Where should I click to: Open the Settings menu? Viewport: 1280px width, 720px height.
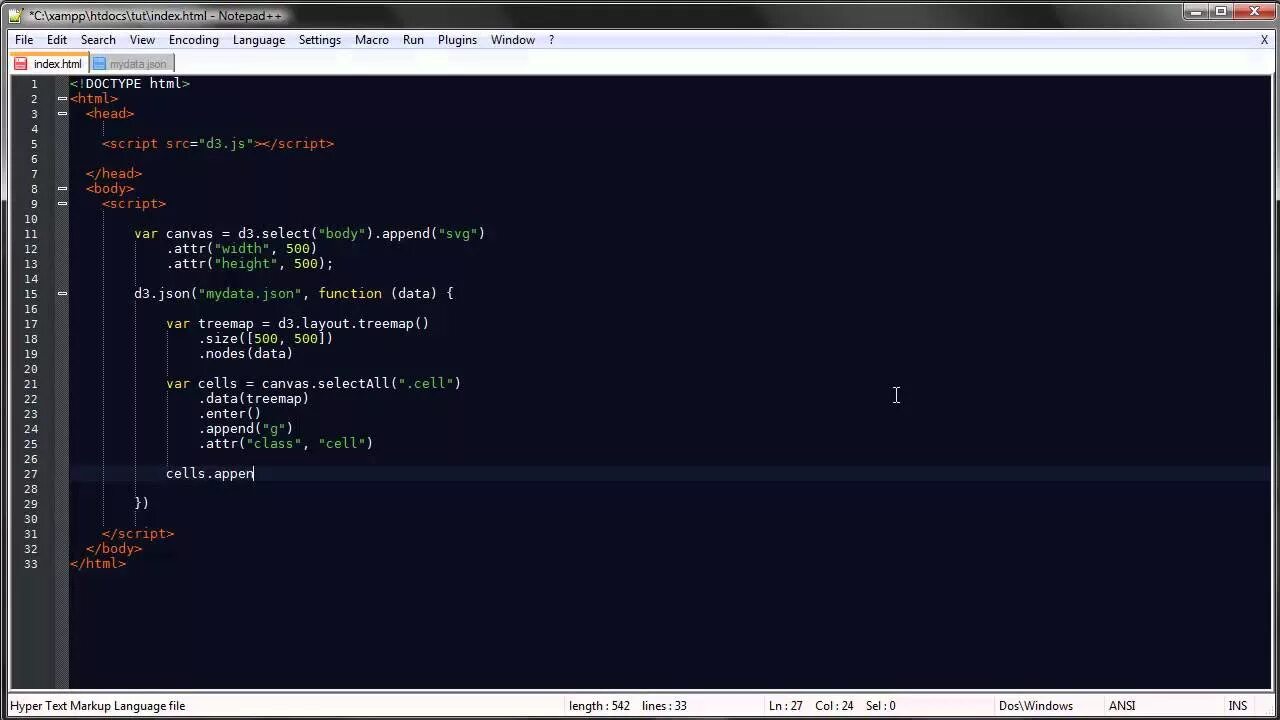320,40
